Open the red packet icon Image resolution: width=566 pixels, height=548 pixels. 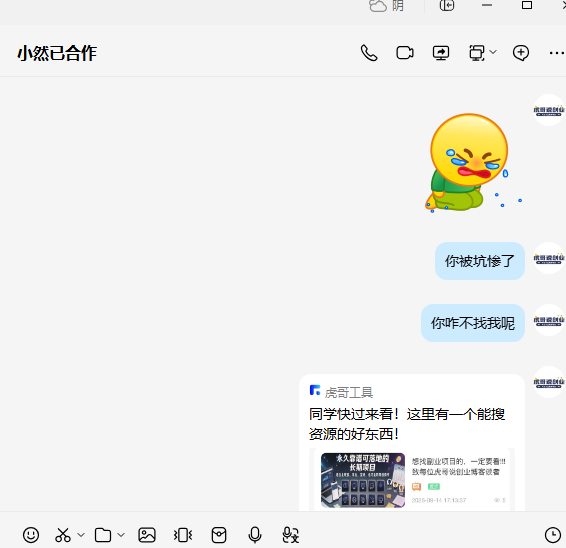tap(219, 535)
